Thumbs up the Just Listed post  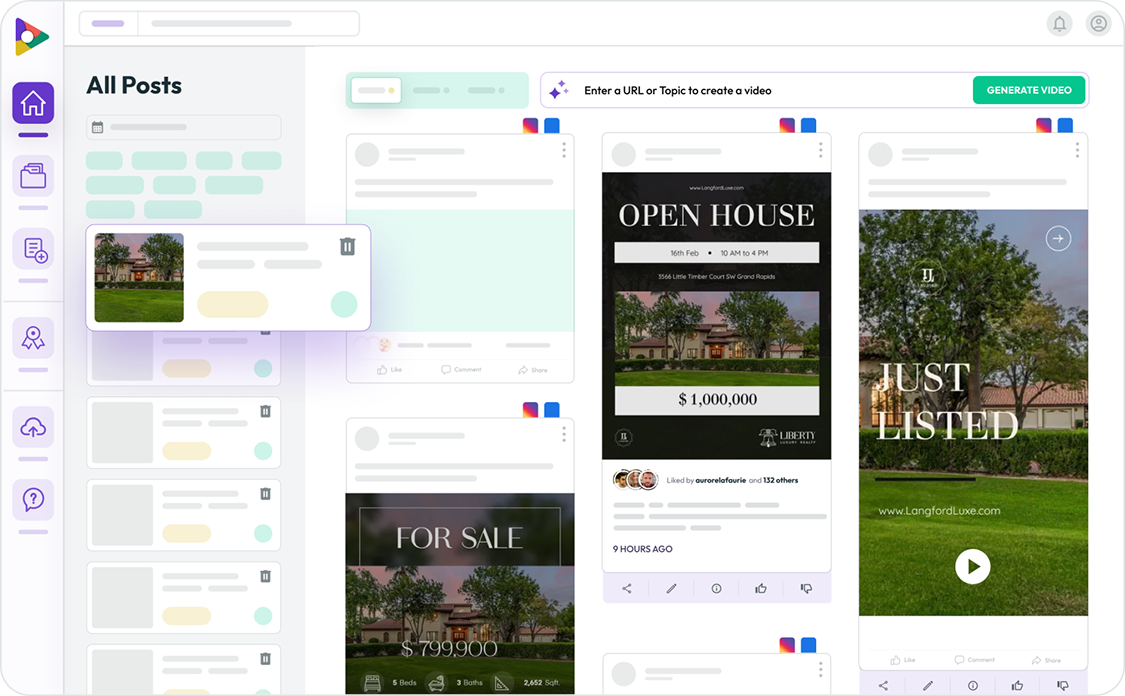point(1017,685)
